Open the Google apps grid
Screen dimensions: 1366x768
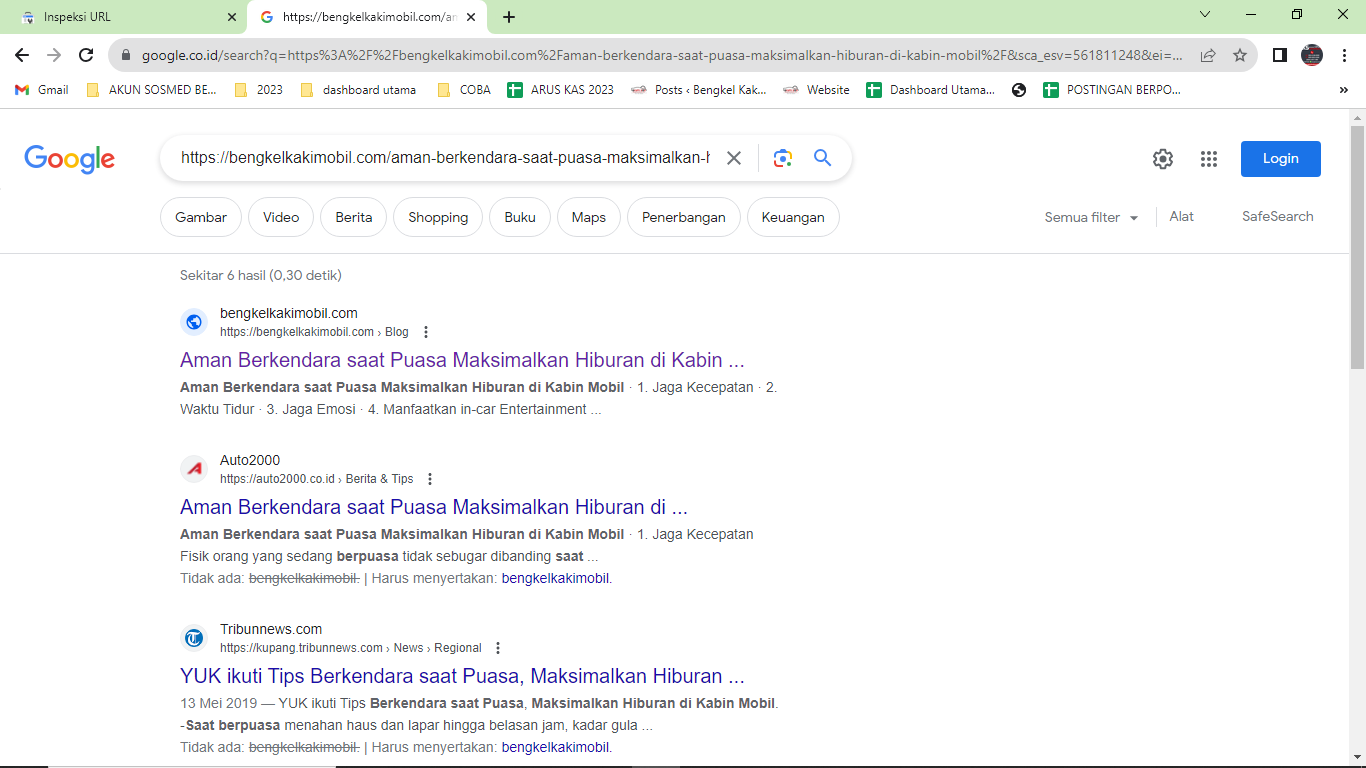[x=1209, y=159]
